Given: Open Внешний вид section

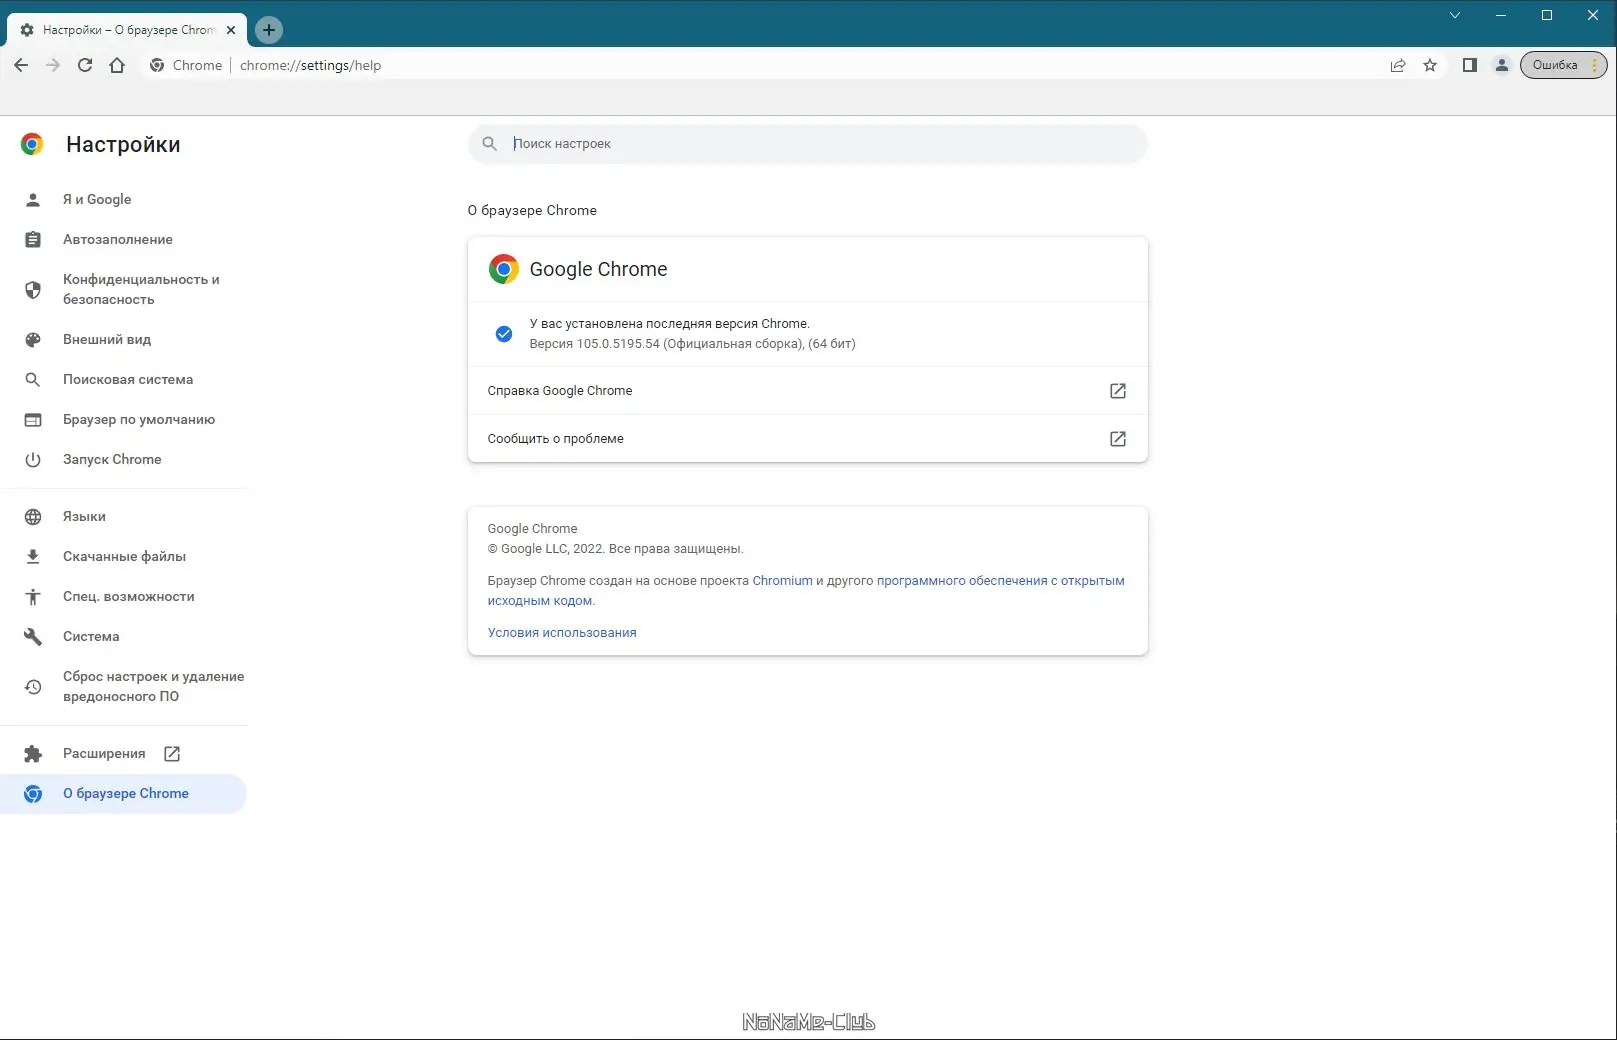Looking at the screenshot, I should (124, 339).
